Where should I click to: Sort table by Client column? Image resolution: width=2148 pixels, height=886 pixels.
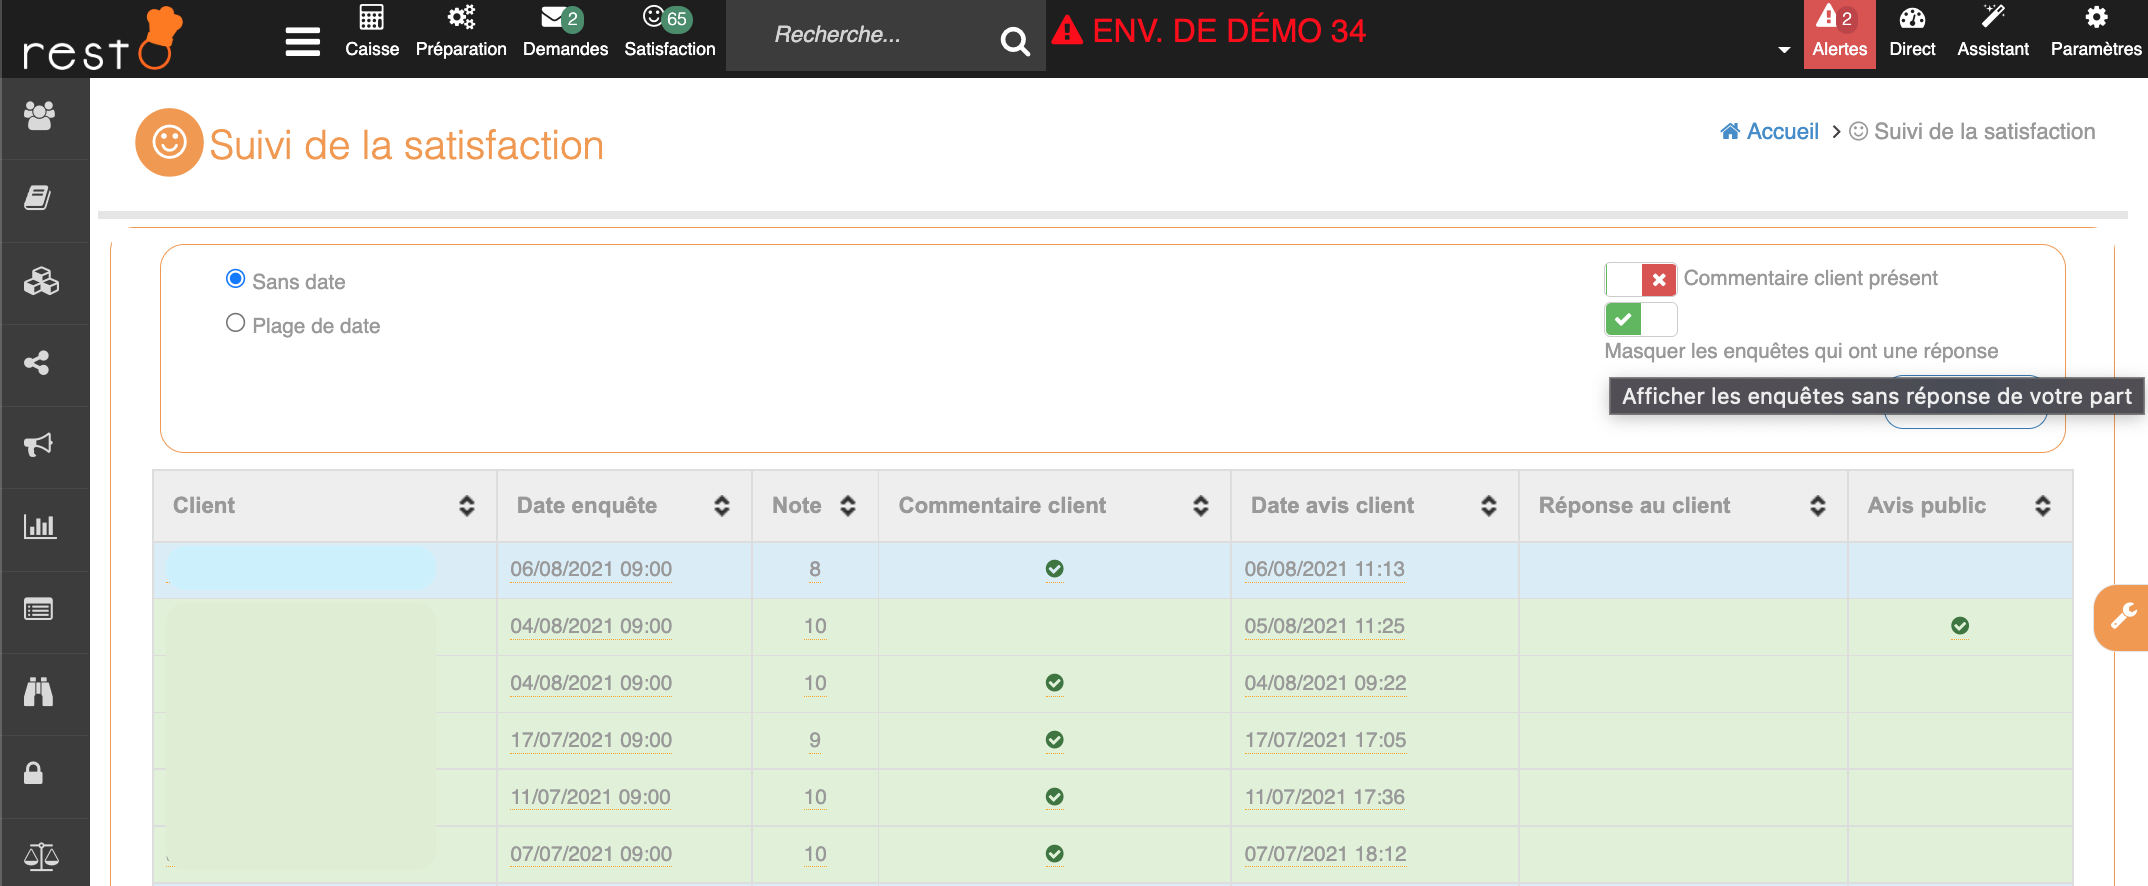tap(466, 506)
